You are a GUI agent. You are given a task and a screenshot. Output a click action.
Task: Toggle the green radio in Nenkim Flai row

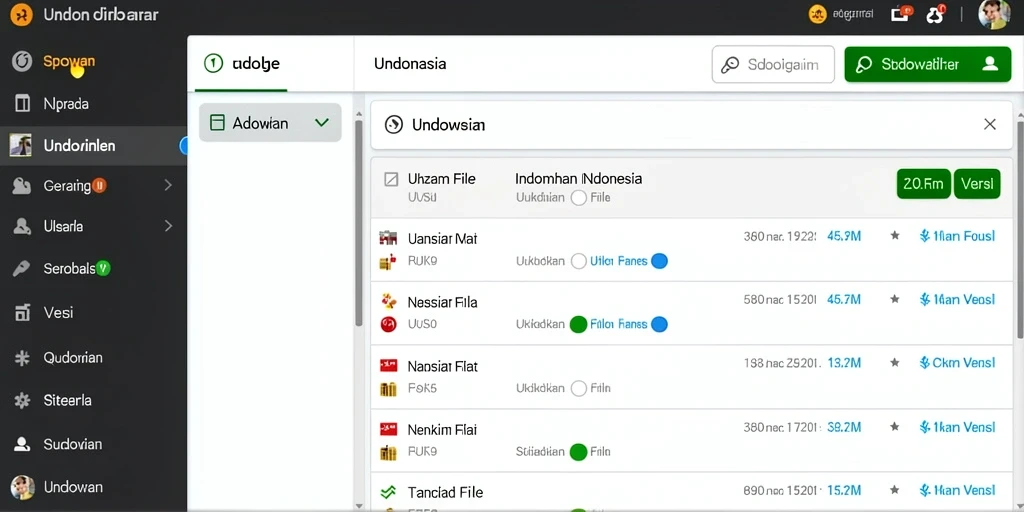click(x=579, y=451)
